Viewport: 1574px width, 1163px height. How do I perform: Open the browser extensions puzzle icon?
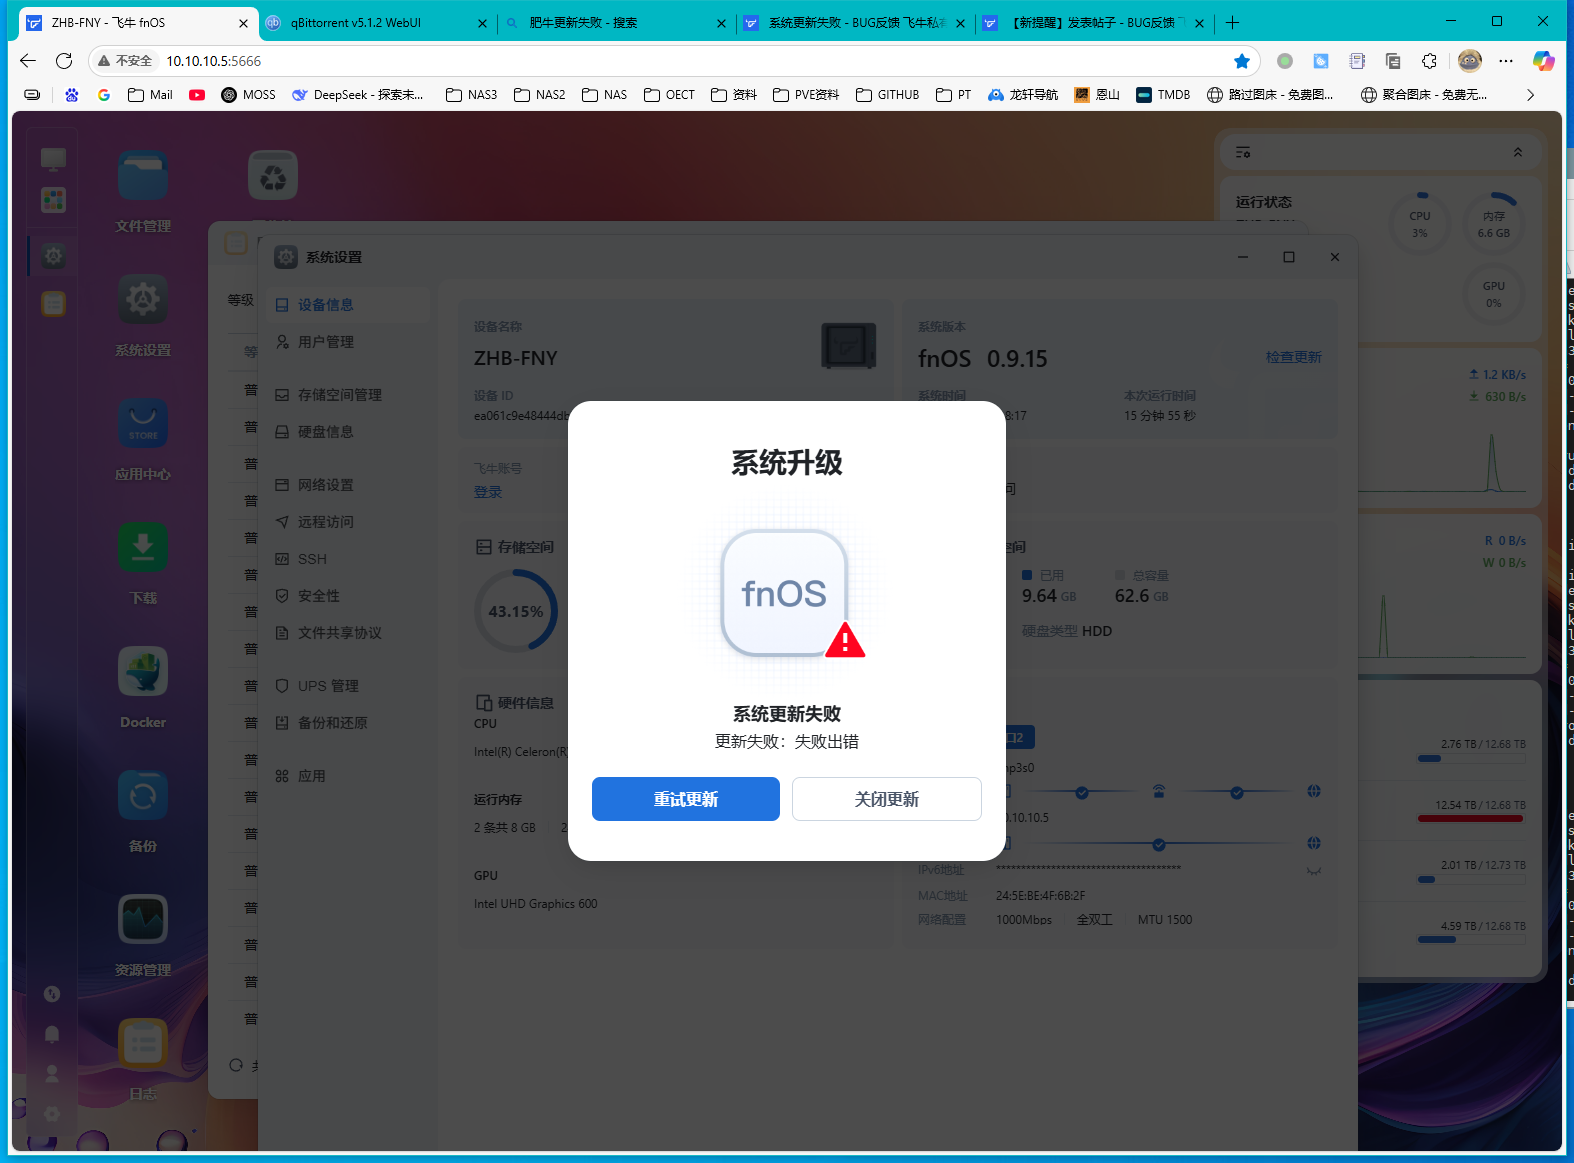coord(1429,61)
